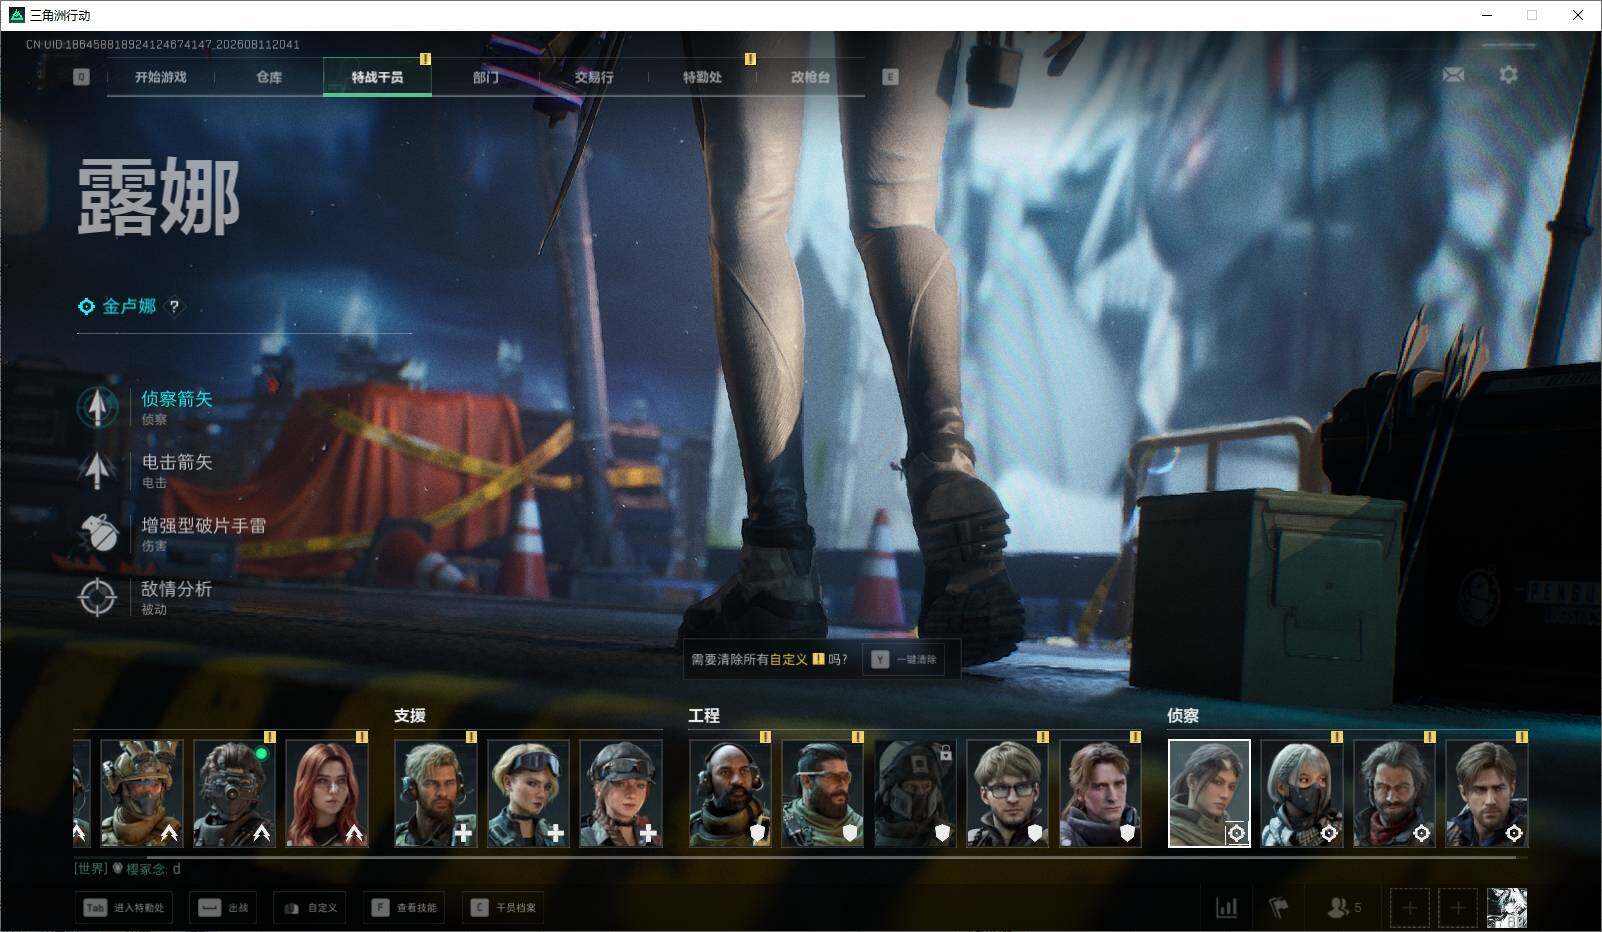Click the Q previous-tab key icon
Screen dimensions: 1602x932
pyautogui.click(x=82, y=77)
